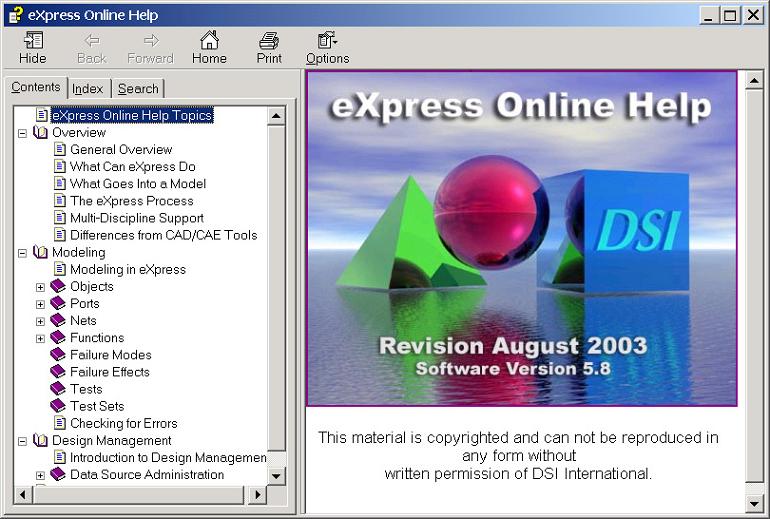
Task: Minimize the eXpress Online Help window
Action: tap(708, 15)
